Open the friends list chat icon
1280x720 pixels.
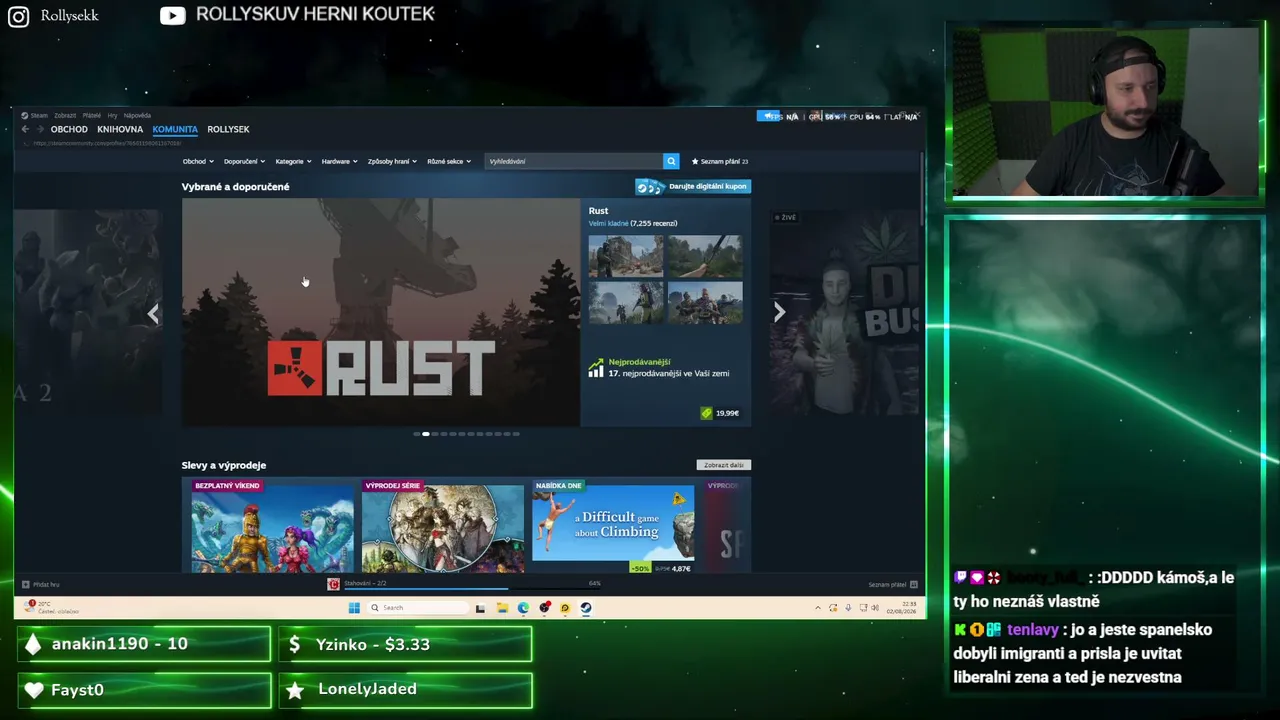(x=914, y=584)
